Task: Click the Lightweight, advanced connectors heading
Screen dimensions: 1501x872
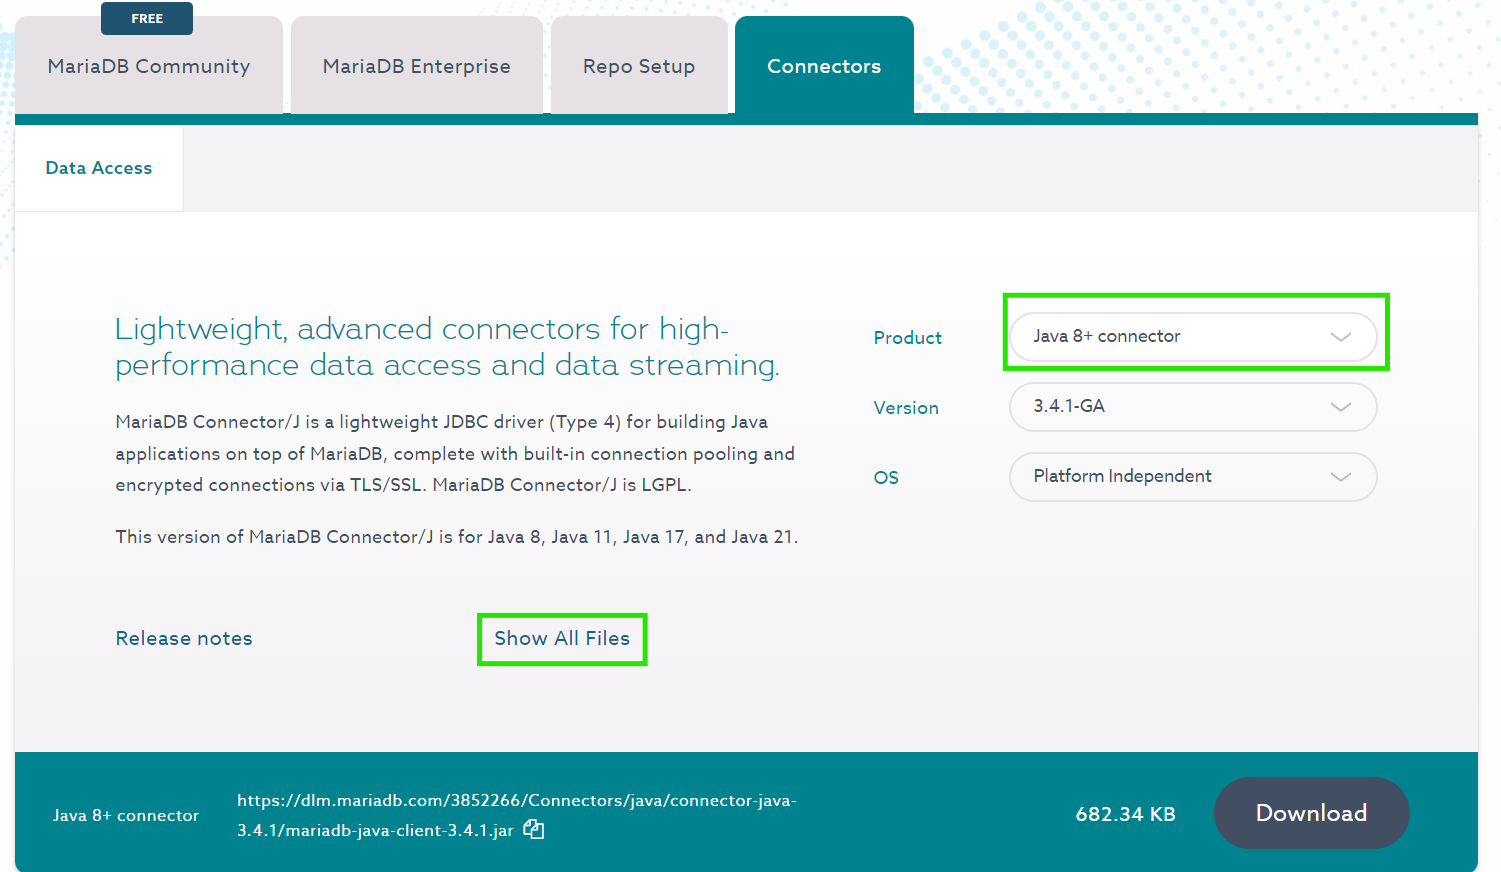Action: (447, 347)
